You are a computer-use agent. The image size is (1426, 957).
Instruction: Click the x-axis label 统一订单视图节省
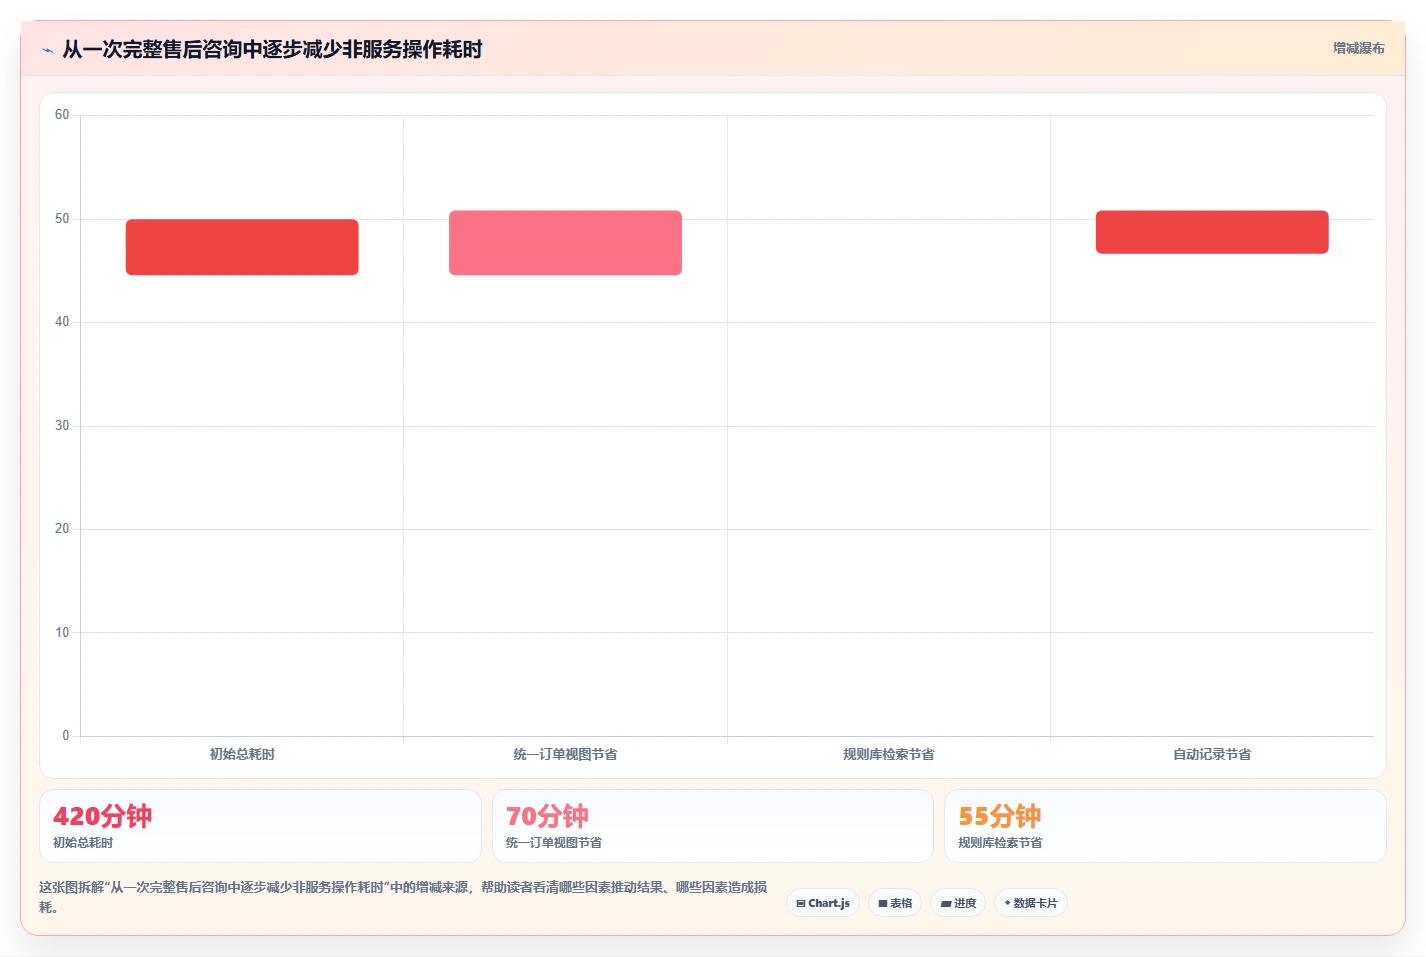565,754
